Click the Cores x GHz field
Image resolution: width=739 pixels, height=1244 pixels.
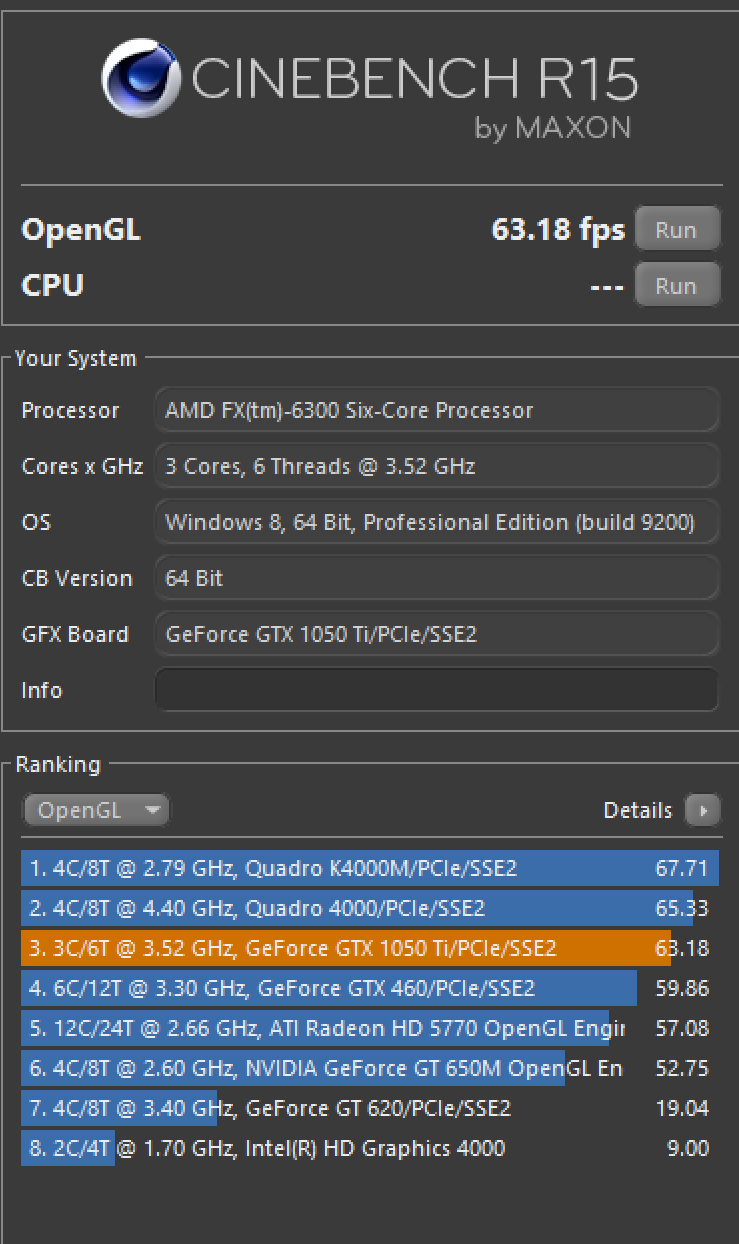click(437, 466)
